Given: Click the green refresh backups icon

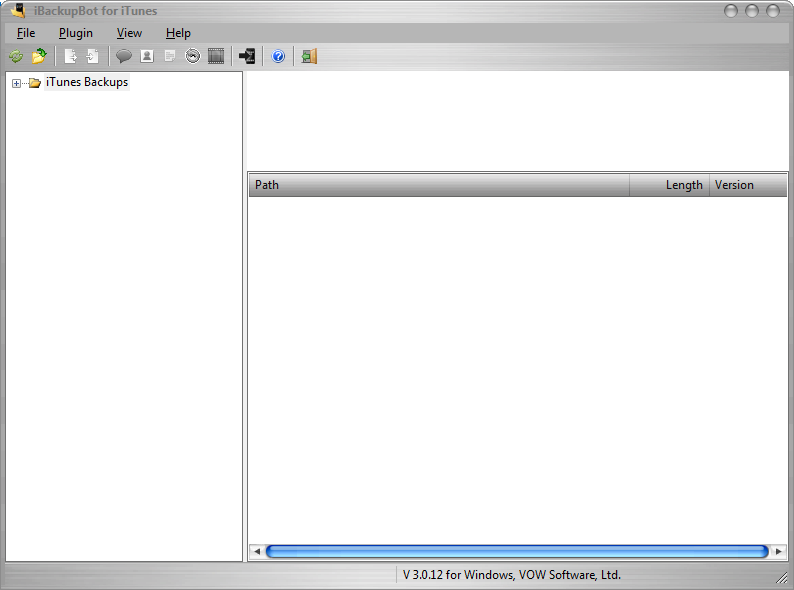Looking at the screenshot, I should pos(16,56).
